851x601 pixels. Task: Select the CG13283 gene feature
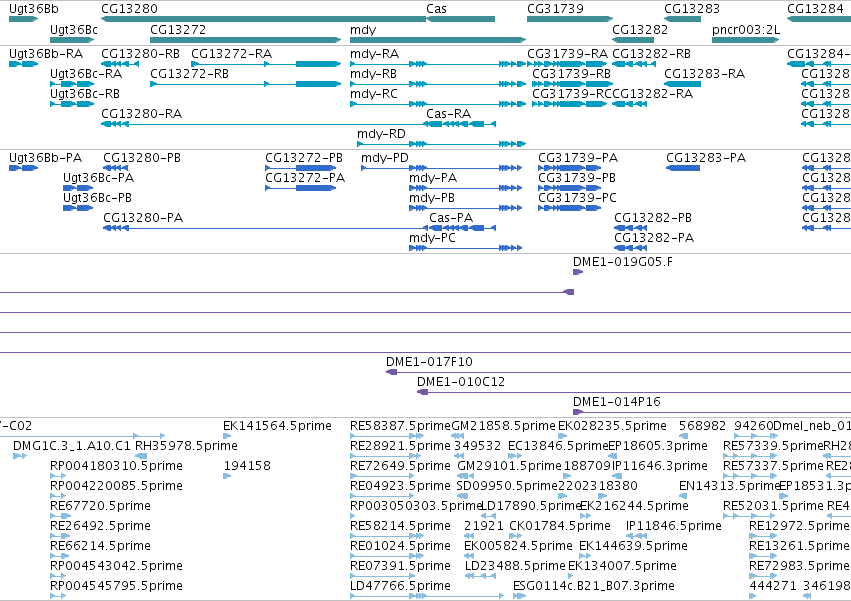(683, 19)
